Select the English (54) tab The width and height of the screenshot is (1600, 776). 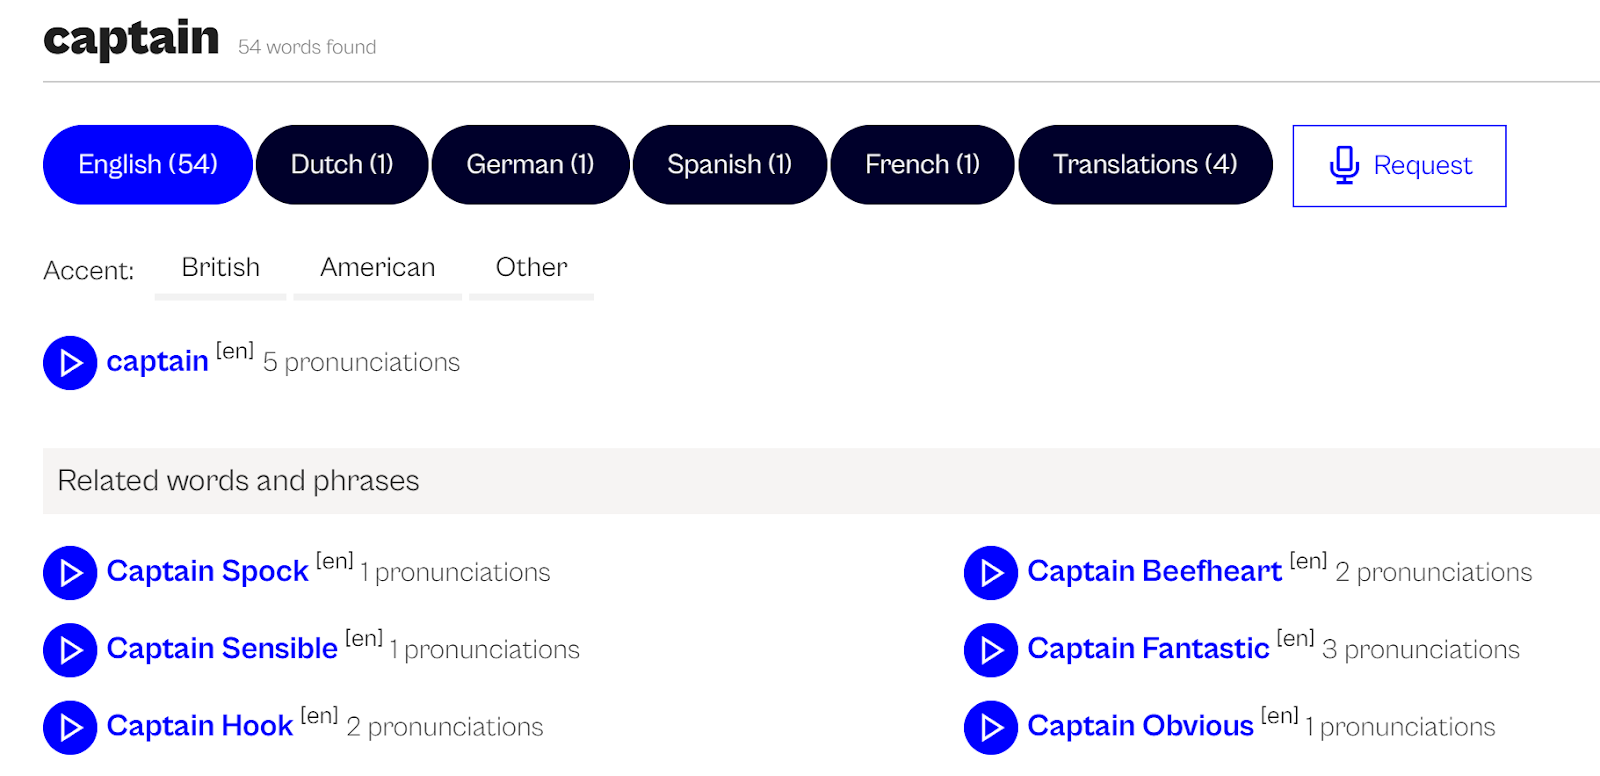coord(146,164)
